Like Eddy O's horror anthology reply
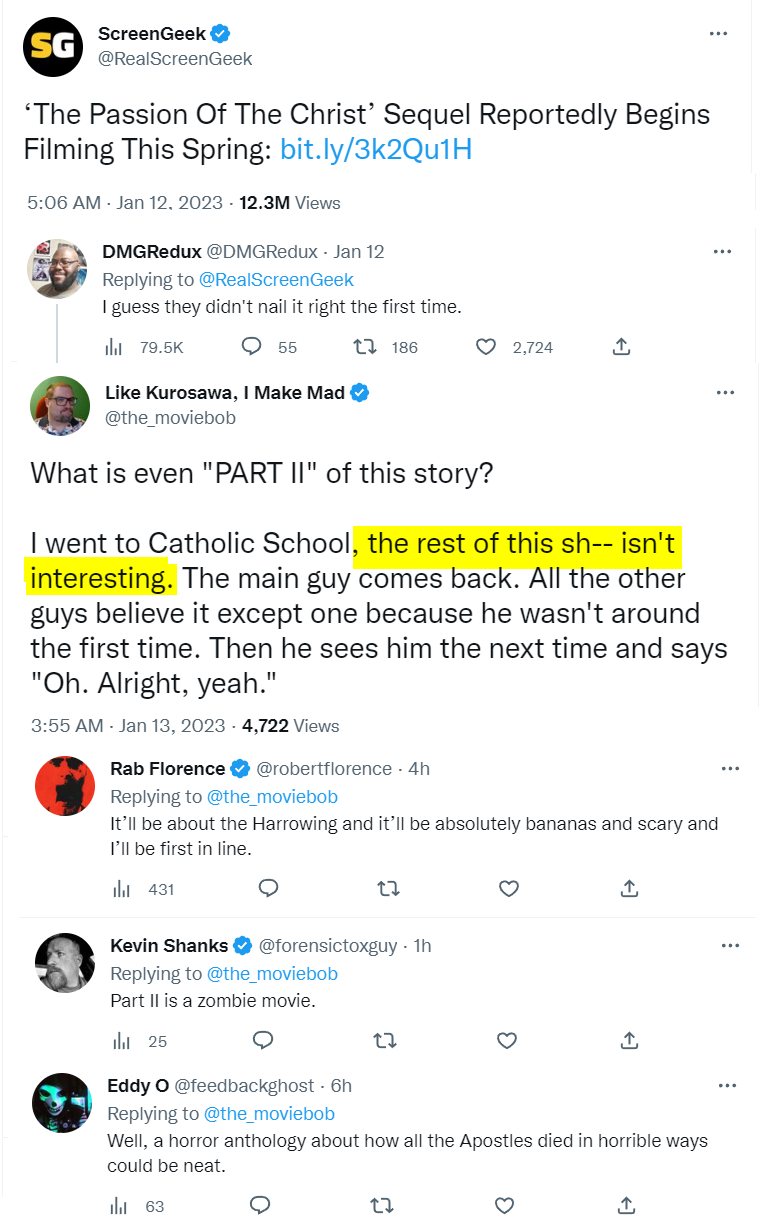 [505, 1205]
